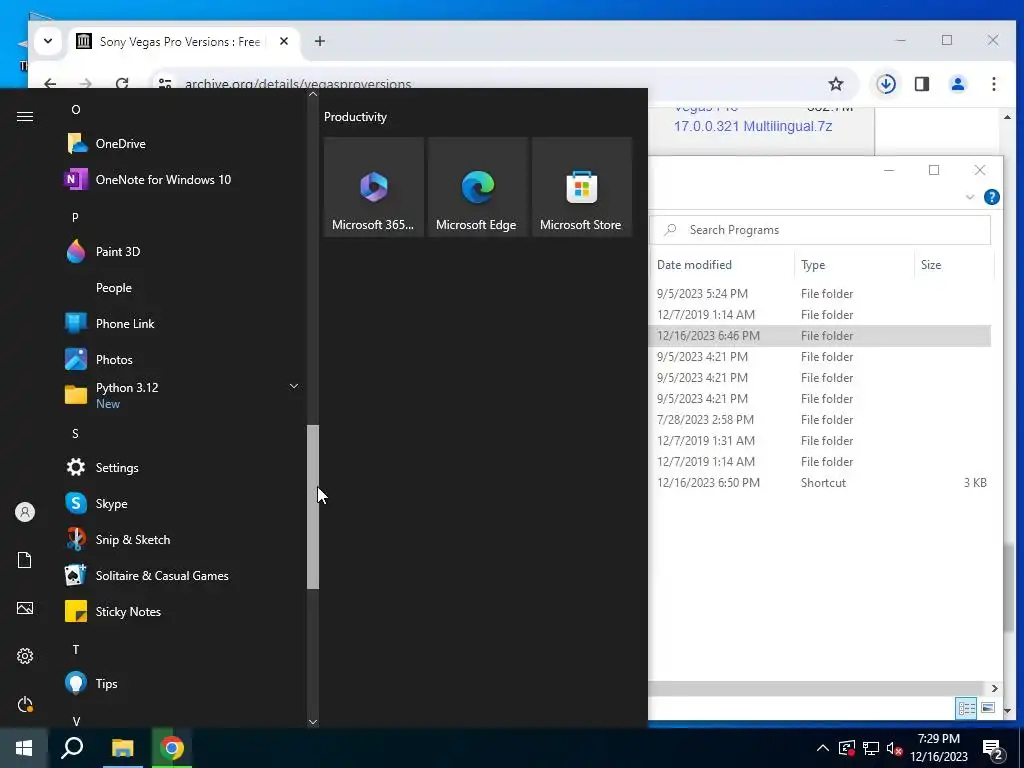The height and width of the screenshot is (768, 1024).
Task: Open Documents from the Start sidebar
Action: pos(25,560)
